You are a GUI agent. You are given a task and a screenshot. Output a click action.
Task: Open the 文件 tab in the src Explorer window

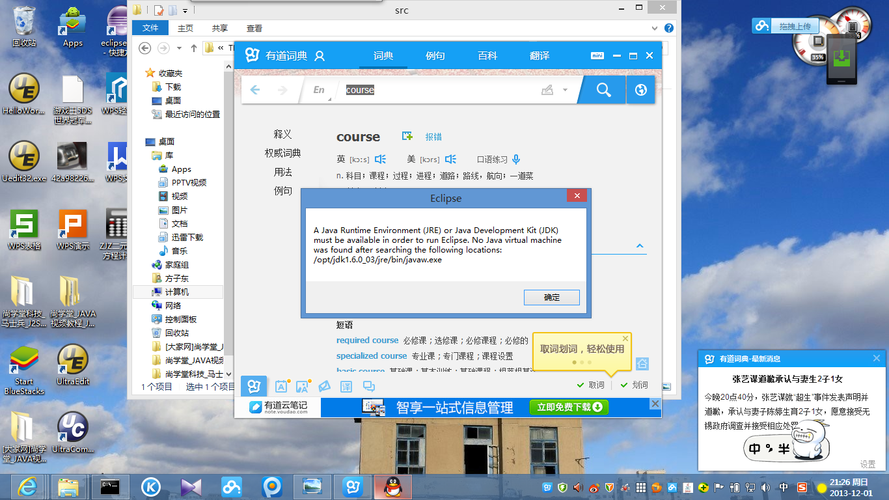(x=150, y=28)
